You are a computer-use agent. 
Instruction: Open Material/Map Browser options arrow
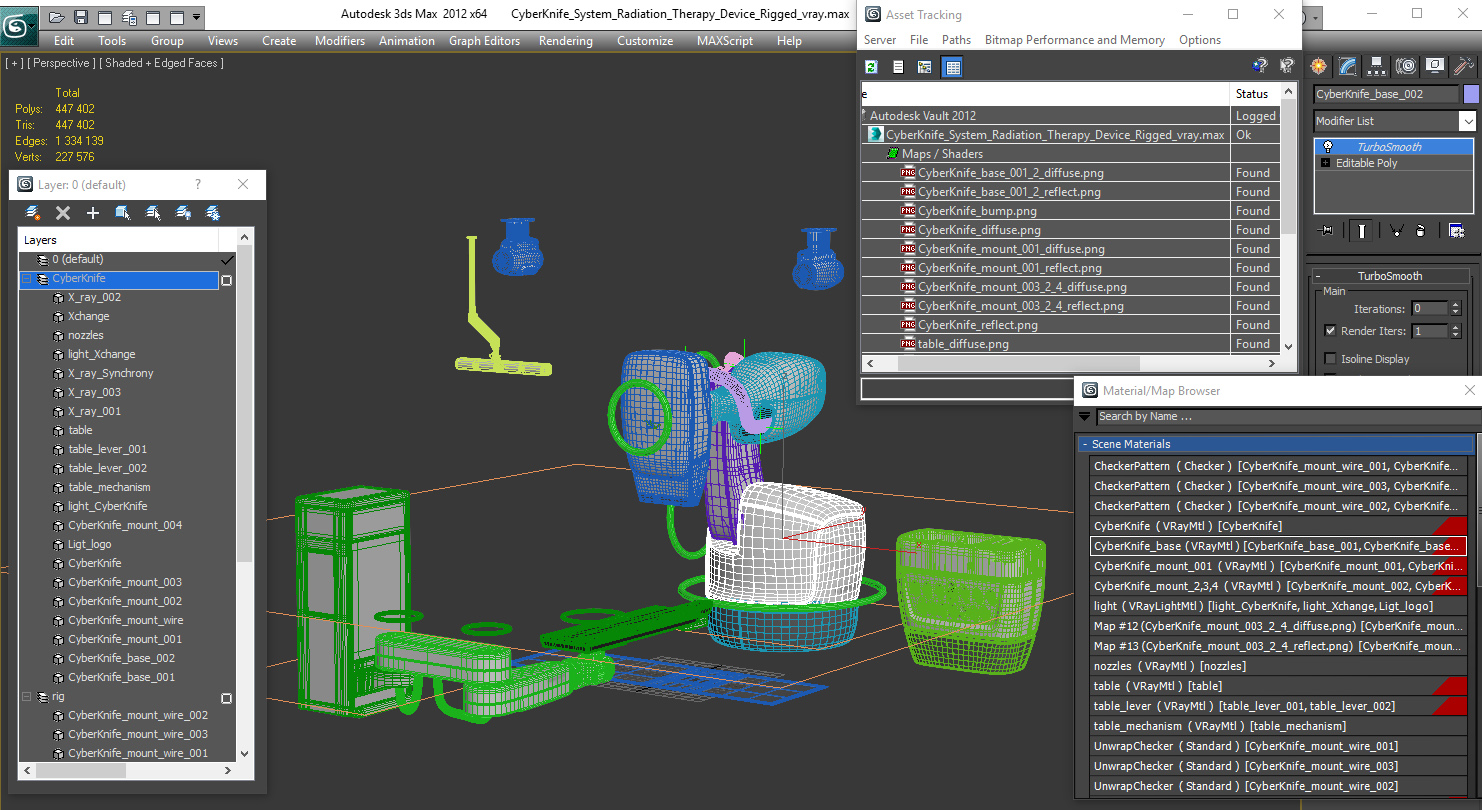pyautogui.click(x=1085, y=417)
